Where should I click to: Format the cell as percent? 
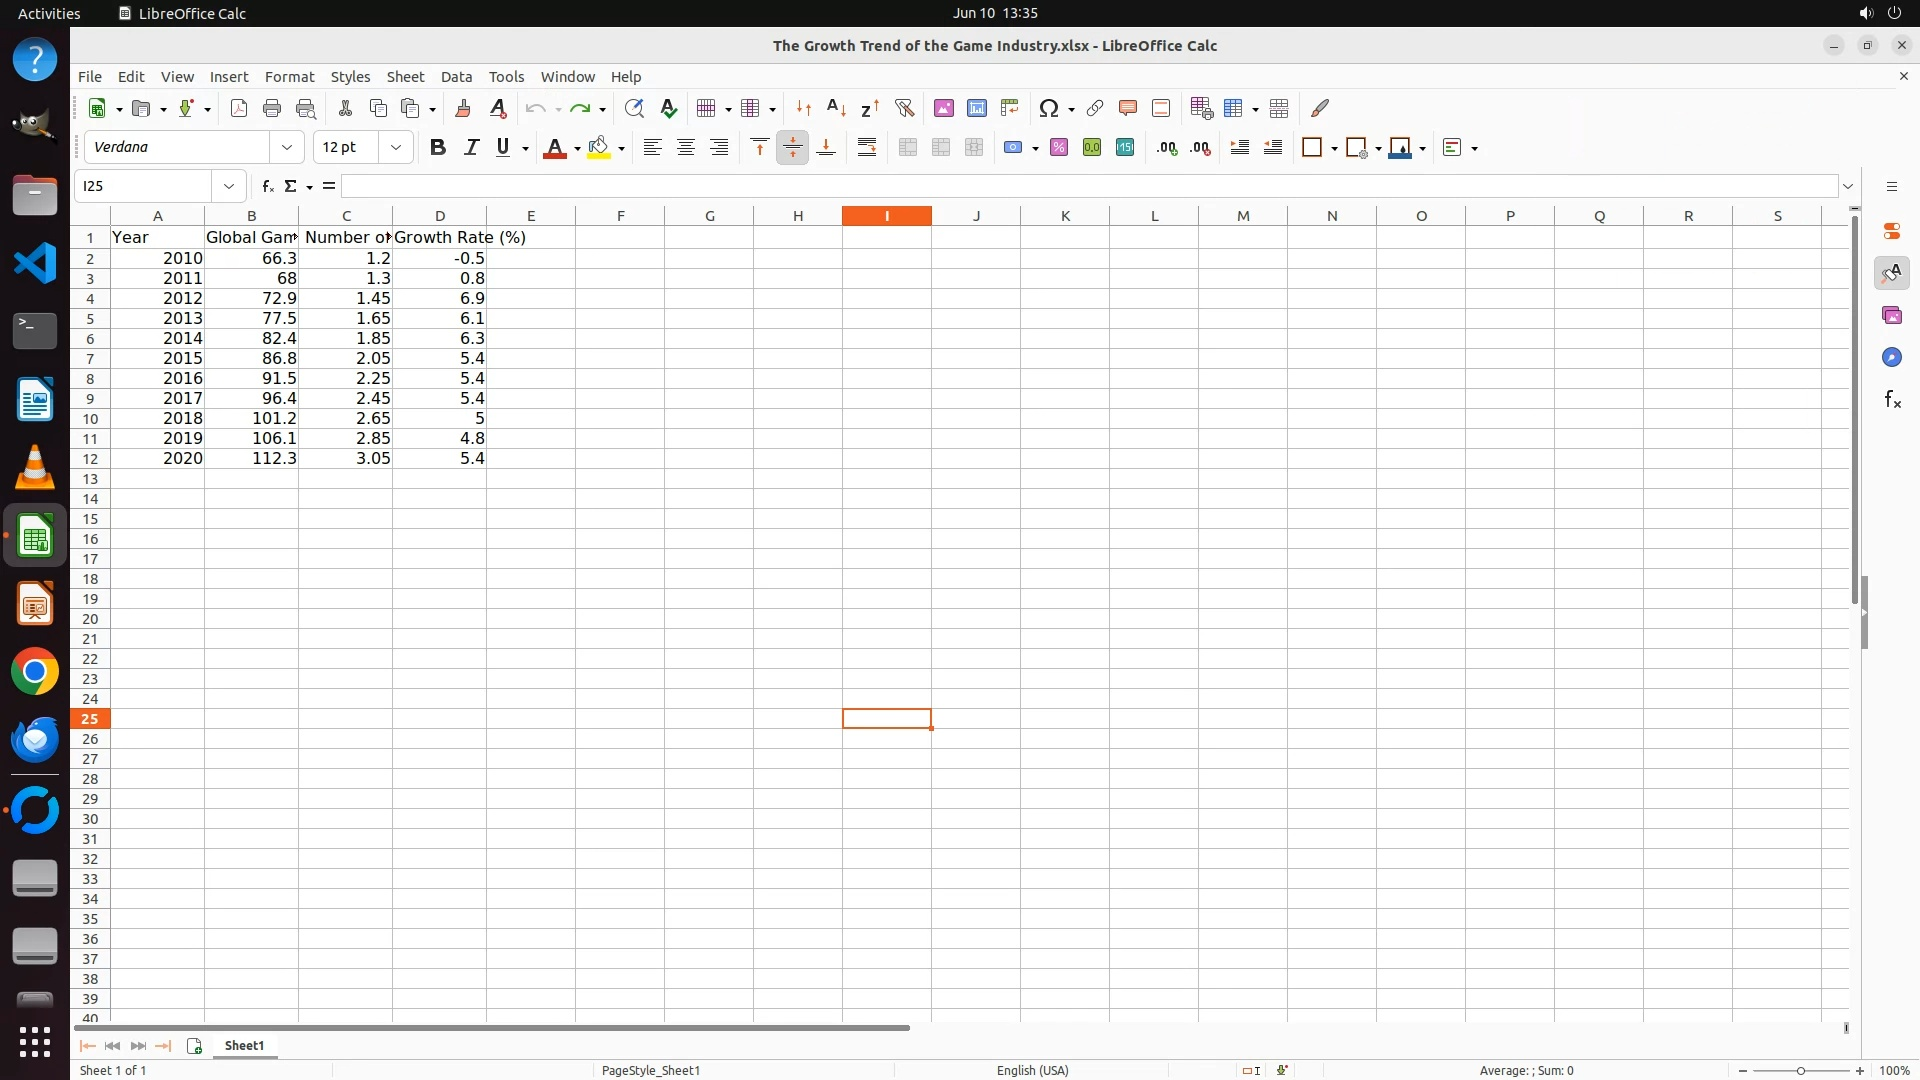click(1058, 147)
